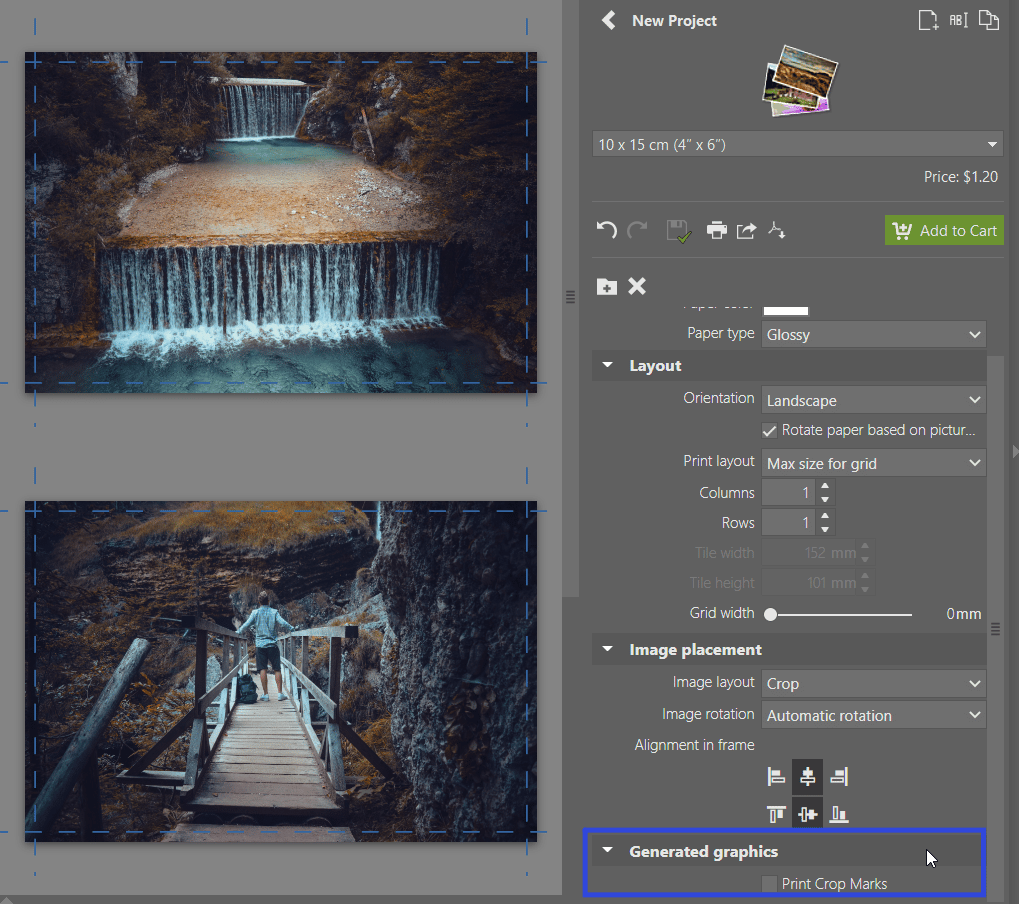Viewport: 1019px width, 904px height.
Task: Open the Paper type dropdown showing Glossy
Action: point(873,335)
